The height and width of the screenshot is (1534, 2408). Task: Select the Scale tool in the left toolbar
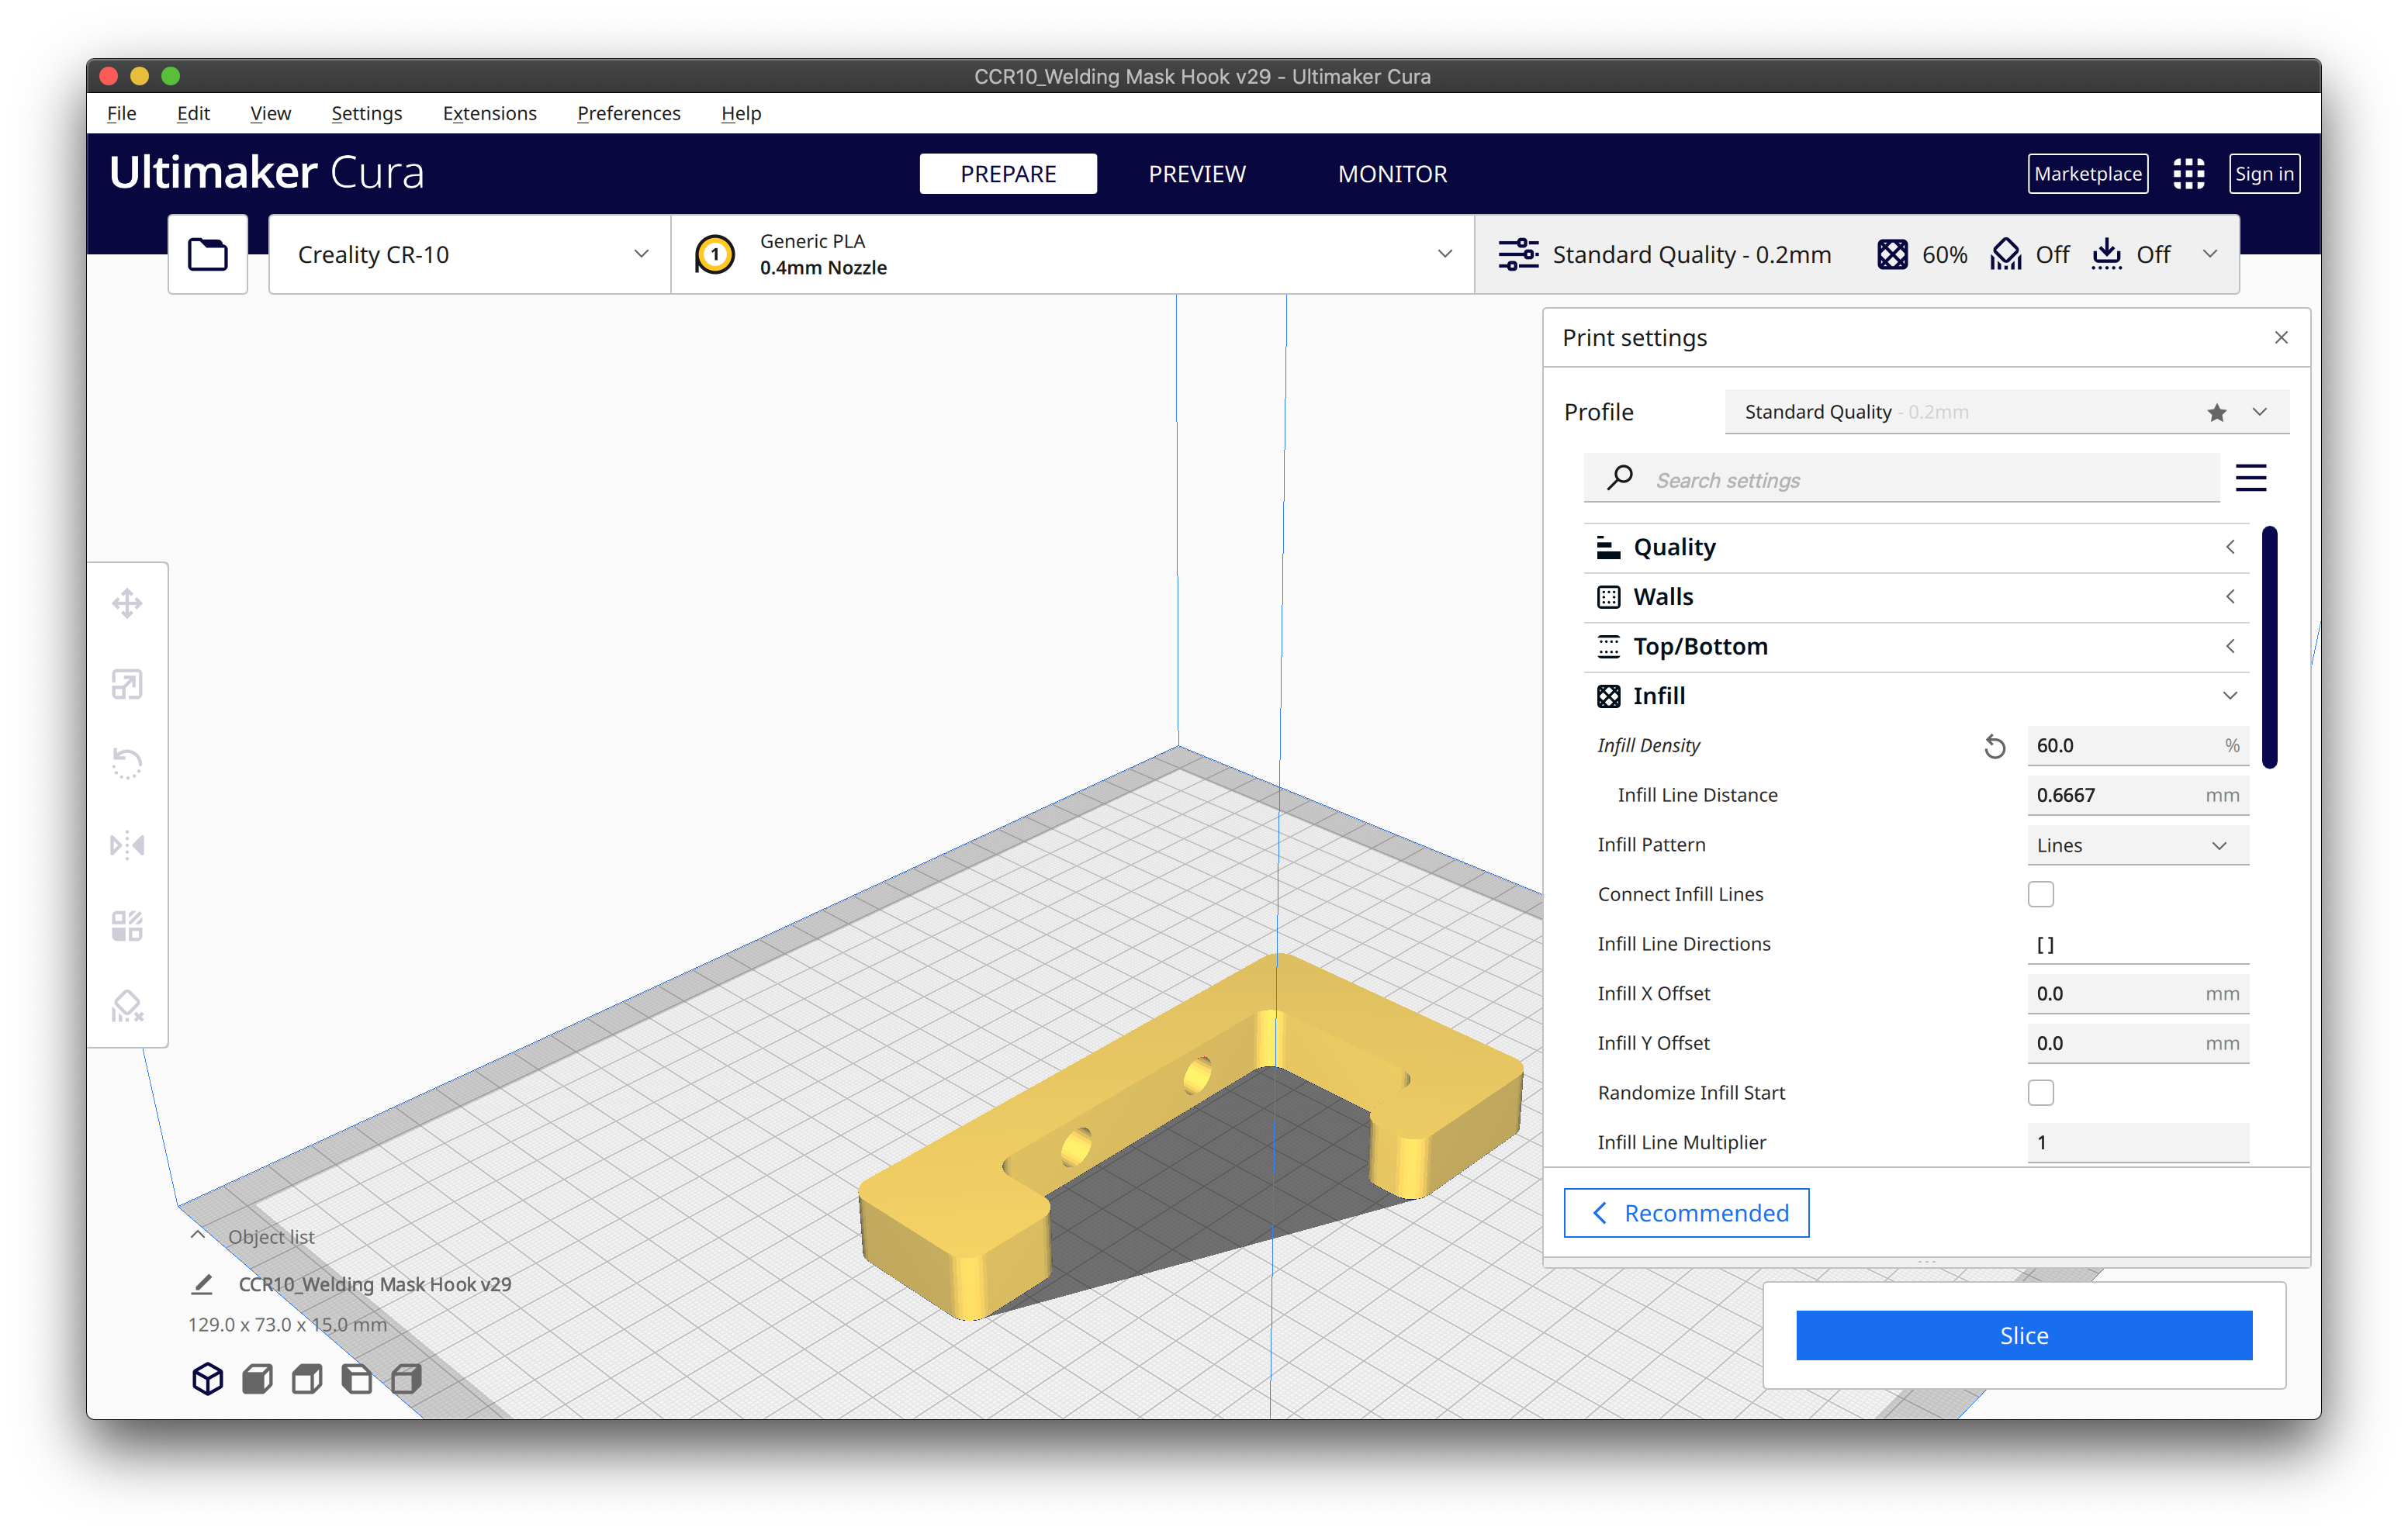(x=127, y=684)
